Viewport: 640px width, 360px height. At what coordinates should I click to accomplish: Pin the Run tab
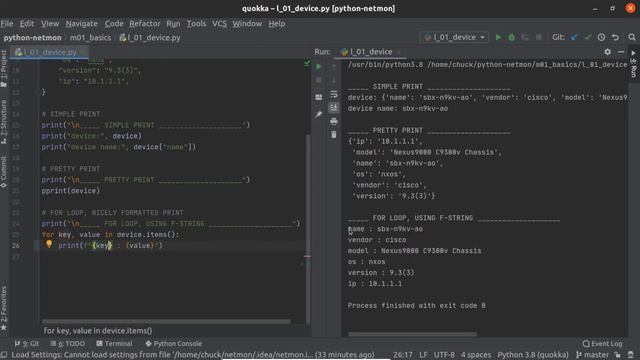click(319, 114)
